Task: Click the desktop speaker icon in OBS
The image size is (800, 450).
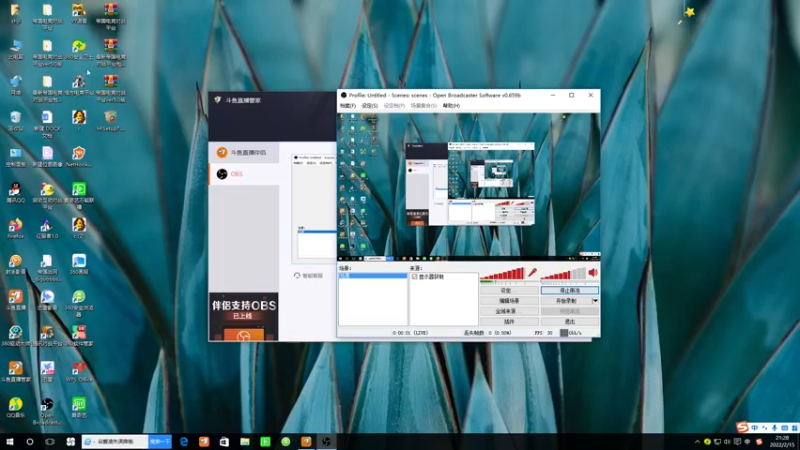Action: (593, 272)
